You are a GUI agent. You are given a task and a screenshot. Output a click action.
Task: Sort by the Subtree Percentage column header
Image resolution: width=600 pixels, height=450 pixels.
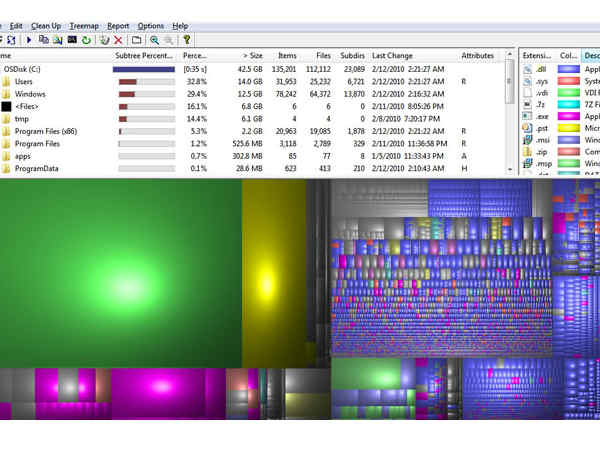pyautogui.click(x=144, y=56)
